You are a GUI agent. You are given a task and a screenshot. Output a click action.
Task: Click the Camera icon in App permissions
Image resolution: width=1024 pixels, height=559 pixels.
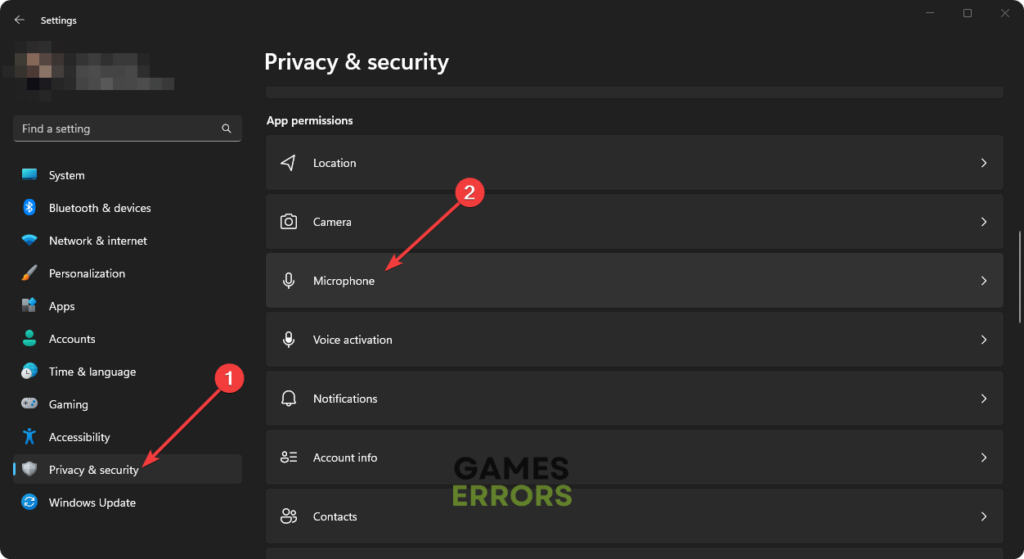pyautogui.click(x=289, y=222)
